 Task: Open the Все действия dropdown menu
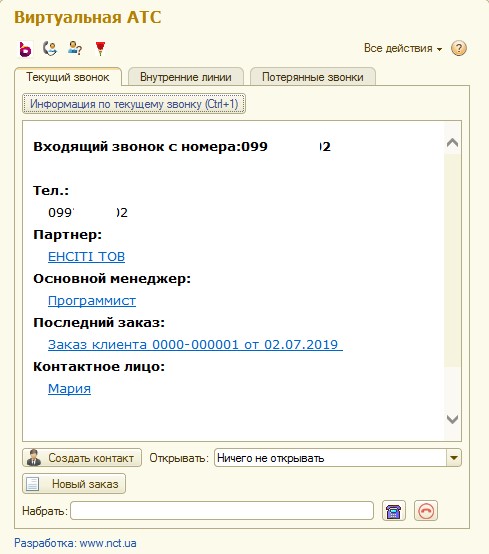click(x=403, y=48)
